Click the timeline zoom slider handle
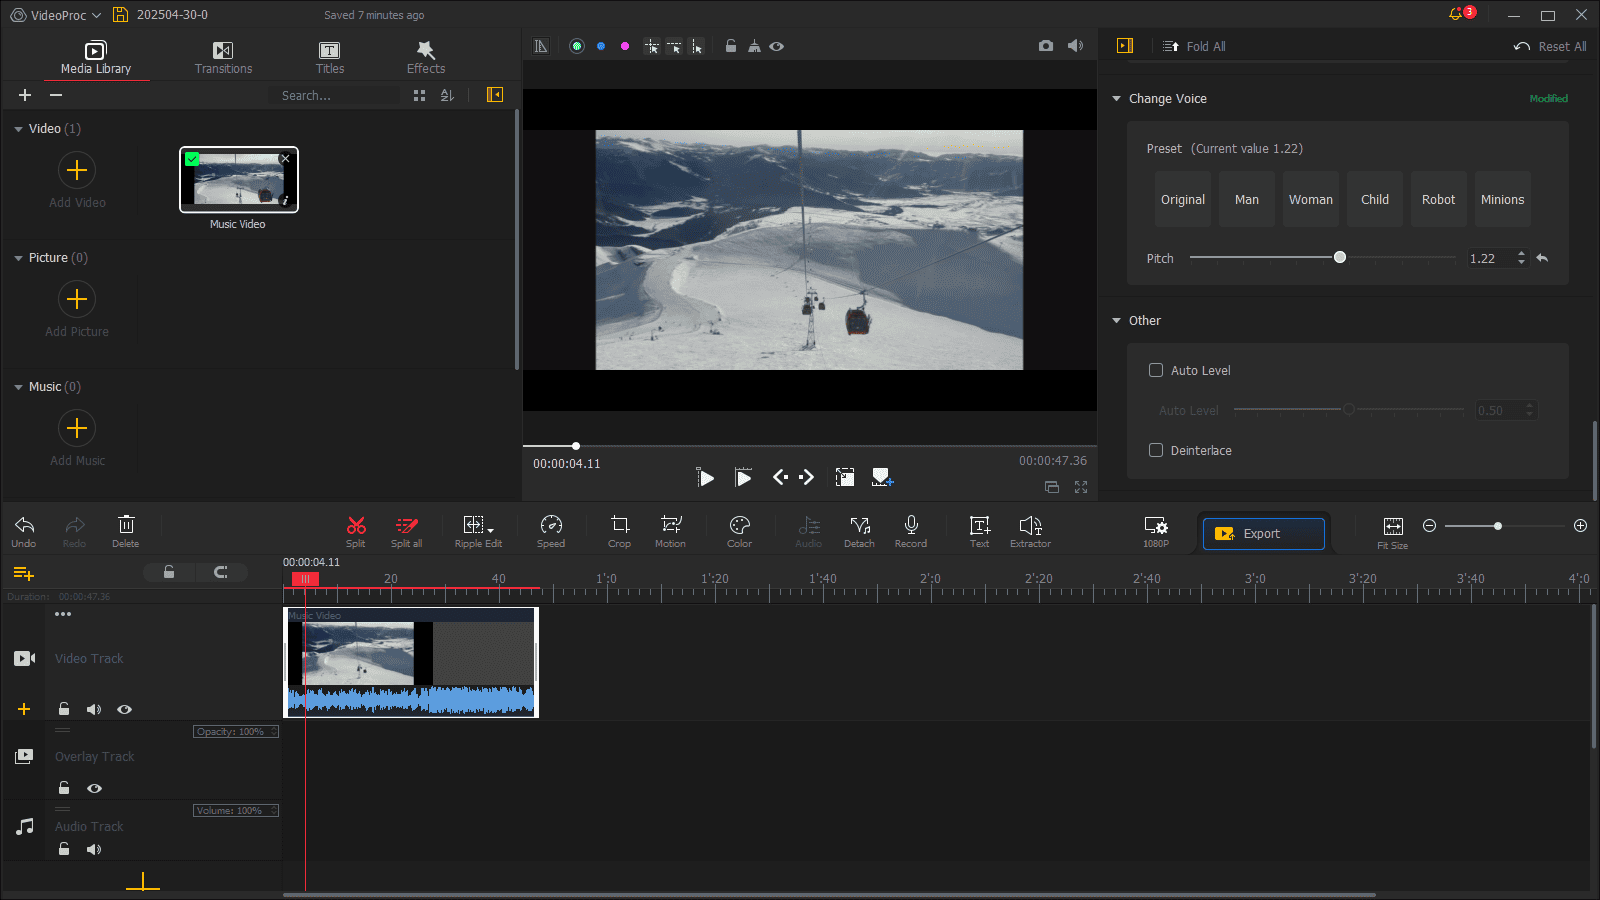Image resolution: width=1600 pixels, height=900 pixels. [1498, 526]
